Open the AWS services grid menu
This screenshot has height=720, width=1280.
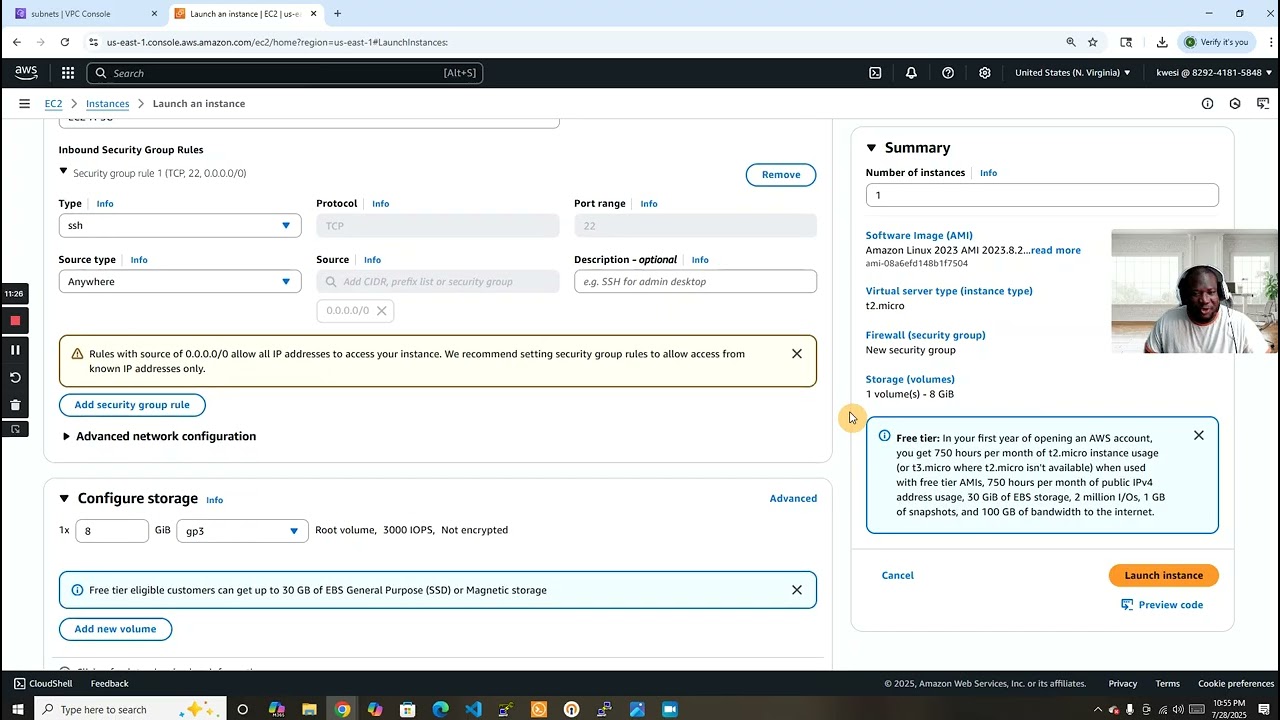pos(68,73)
